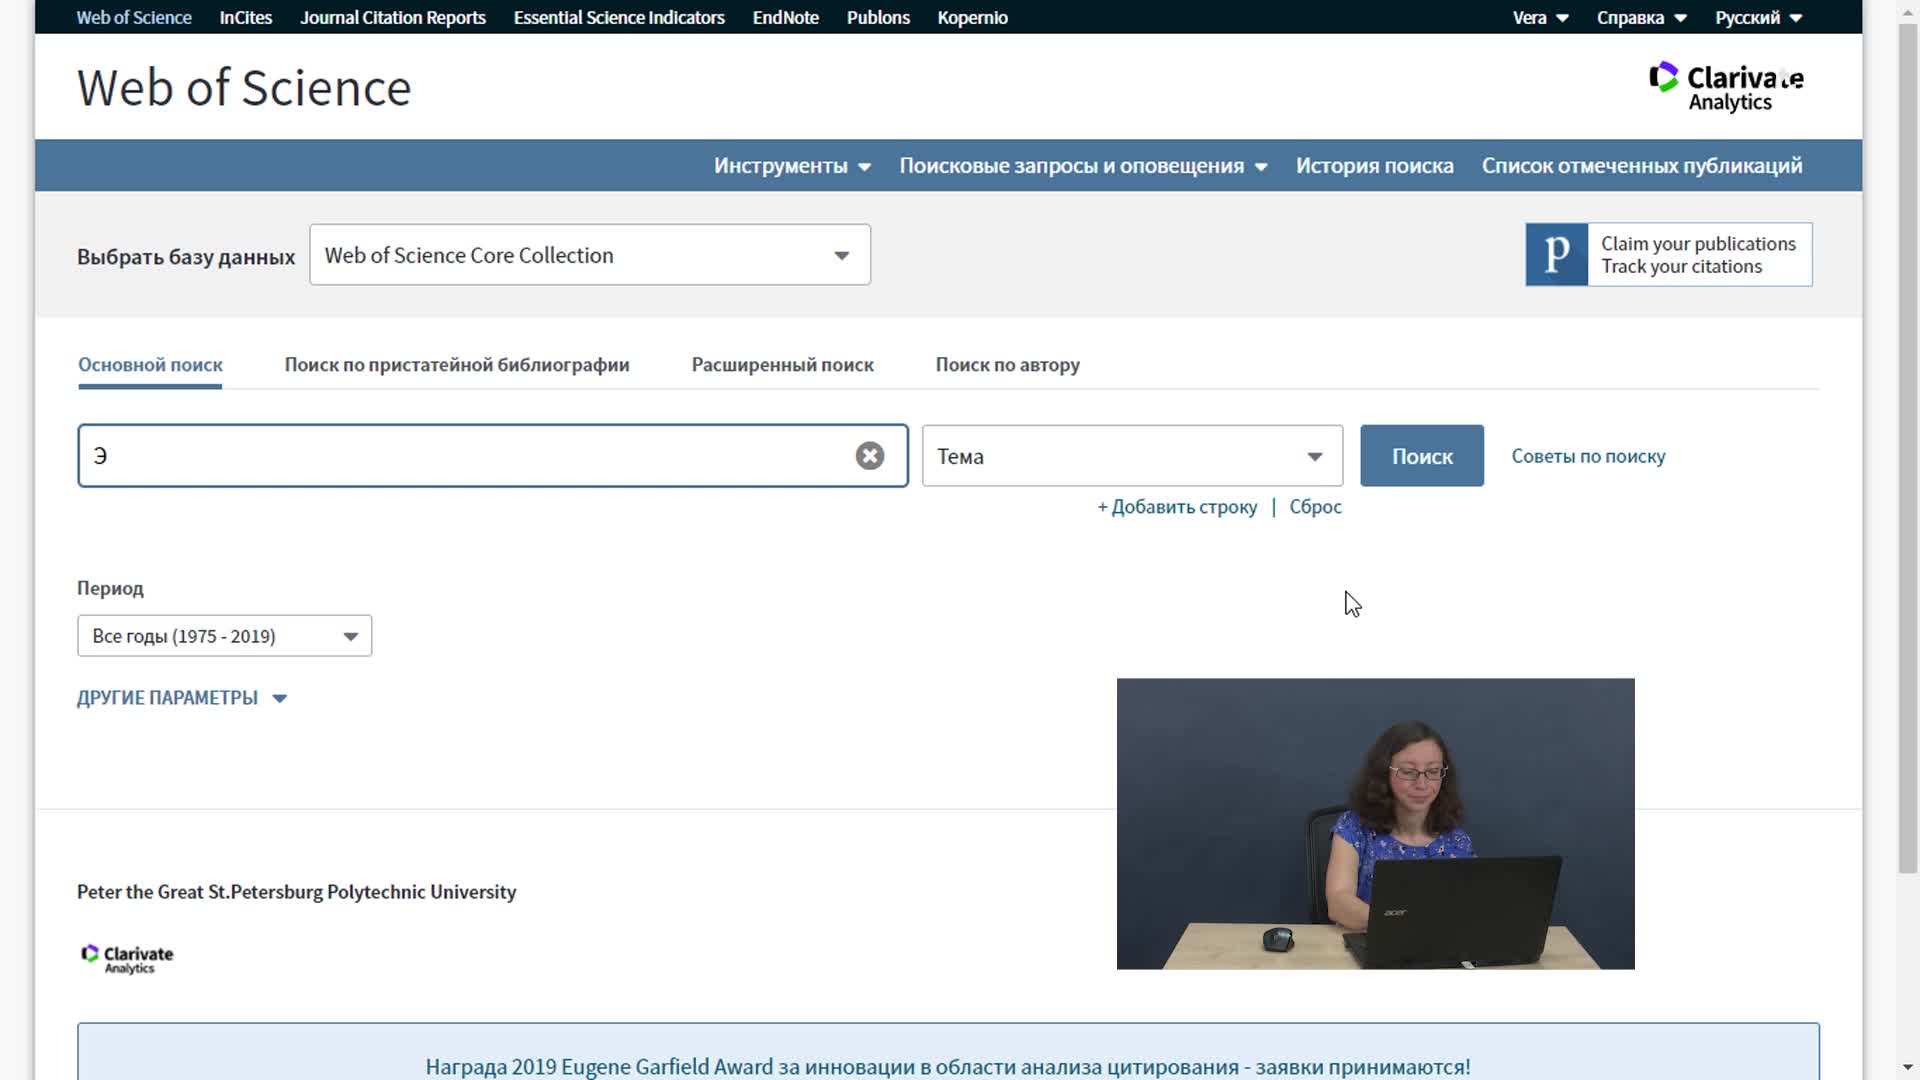Open the Тема field type dropdown
Viewport: 1920px width, 1080px height.
click(x=1132, y=456)
